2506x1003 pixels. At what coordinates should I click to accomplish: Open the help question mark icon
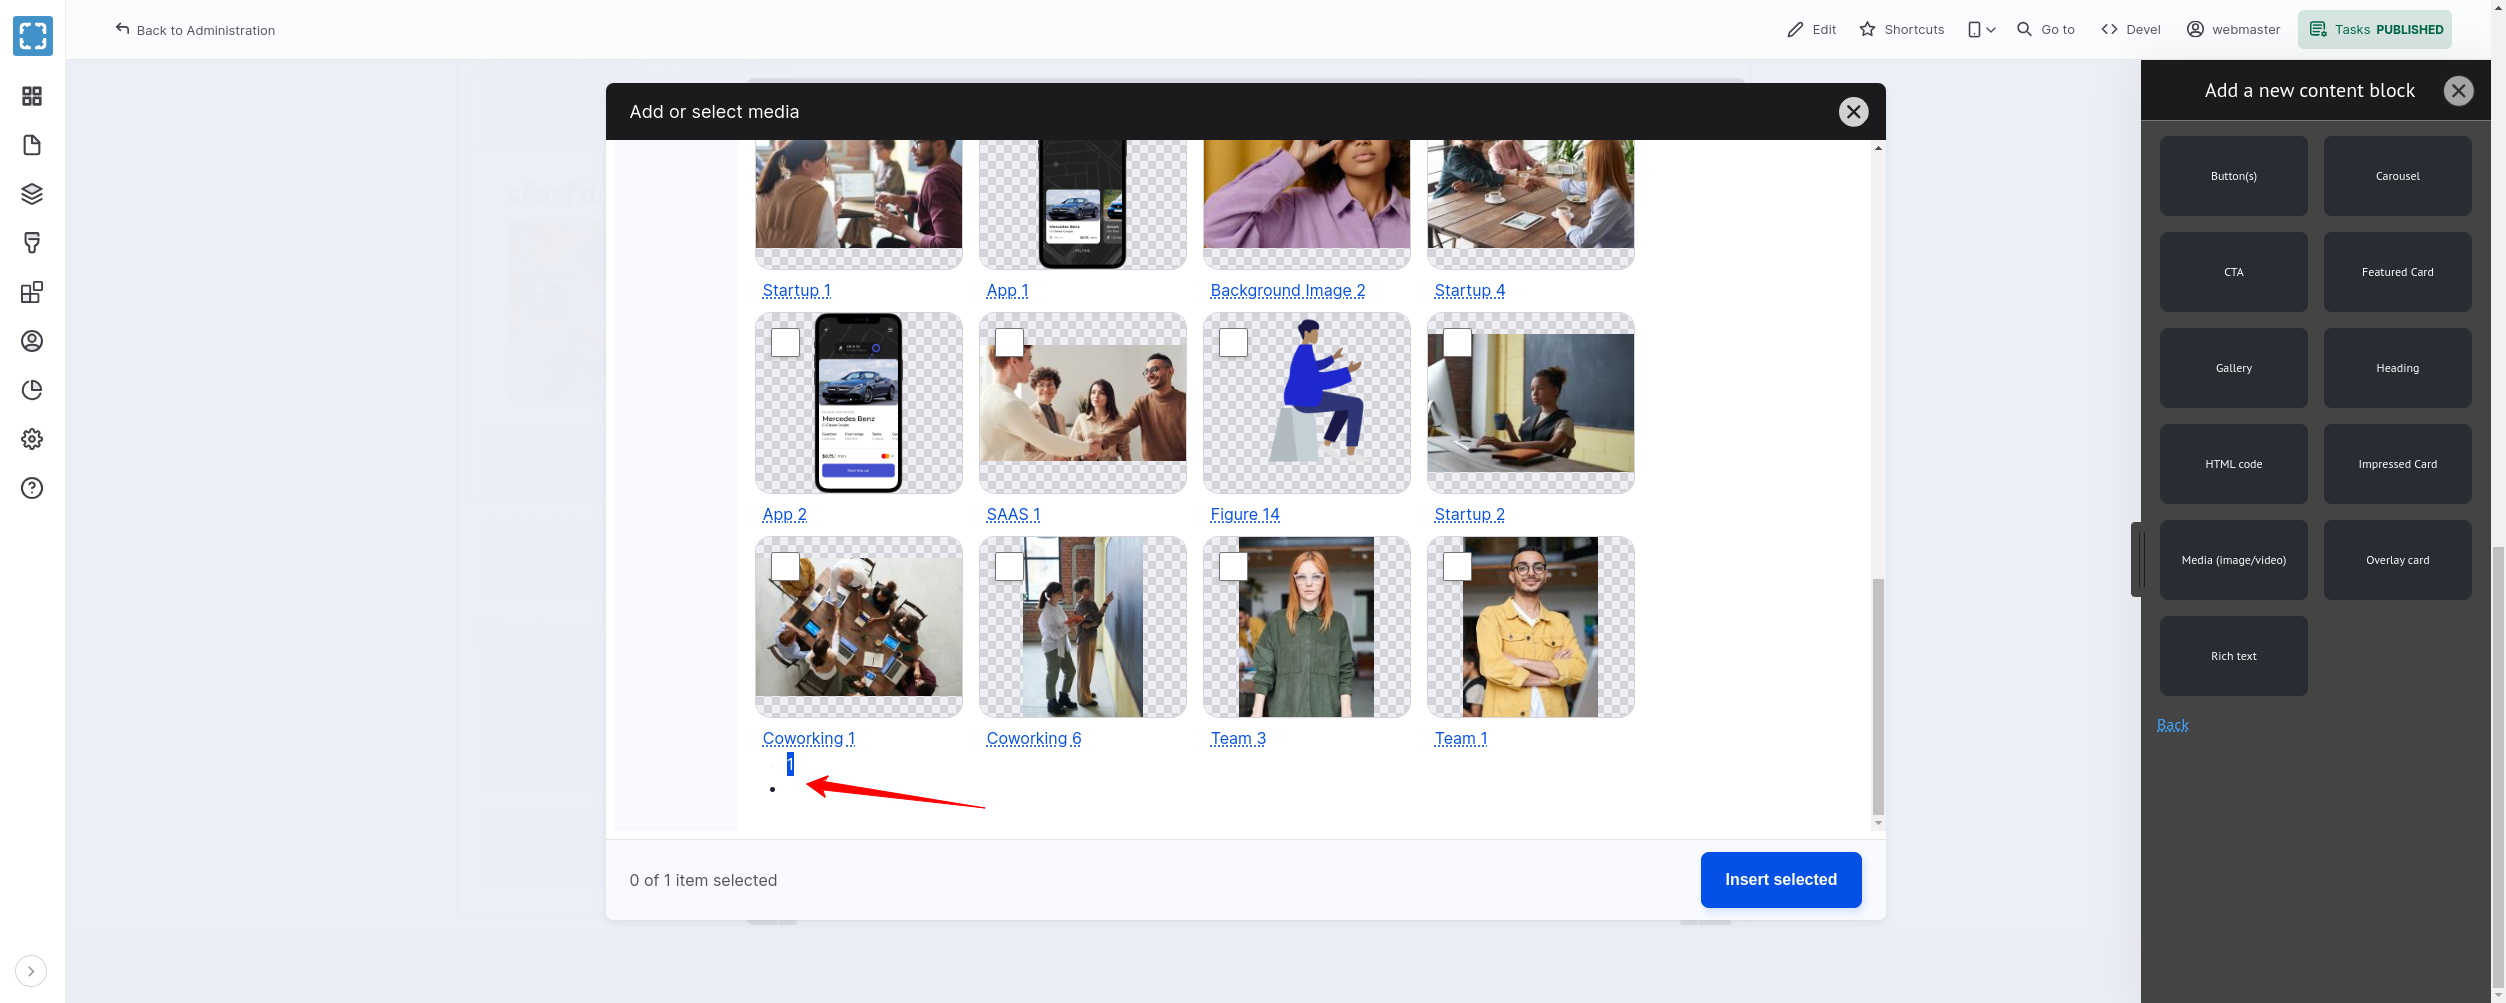pyautogui.click(x=32, y=488)
